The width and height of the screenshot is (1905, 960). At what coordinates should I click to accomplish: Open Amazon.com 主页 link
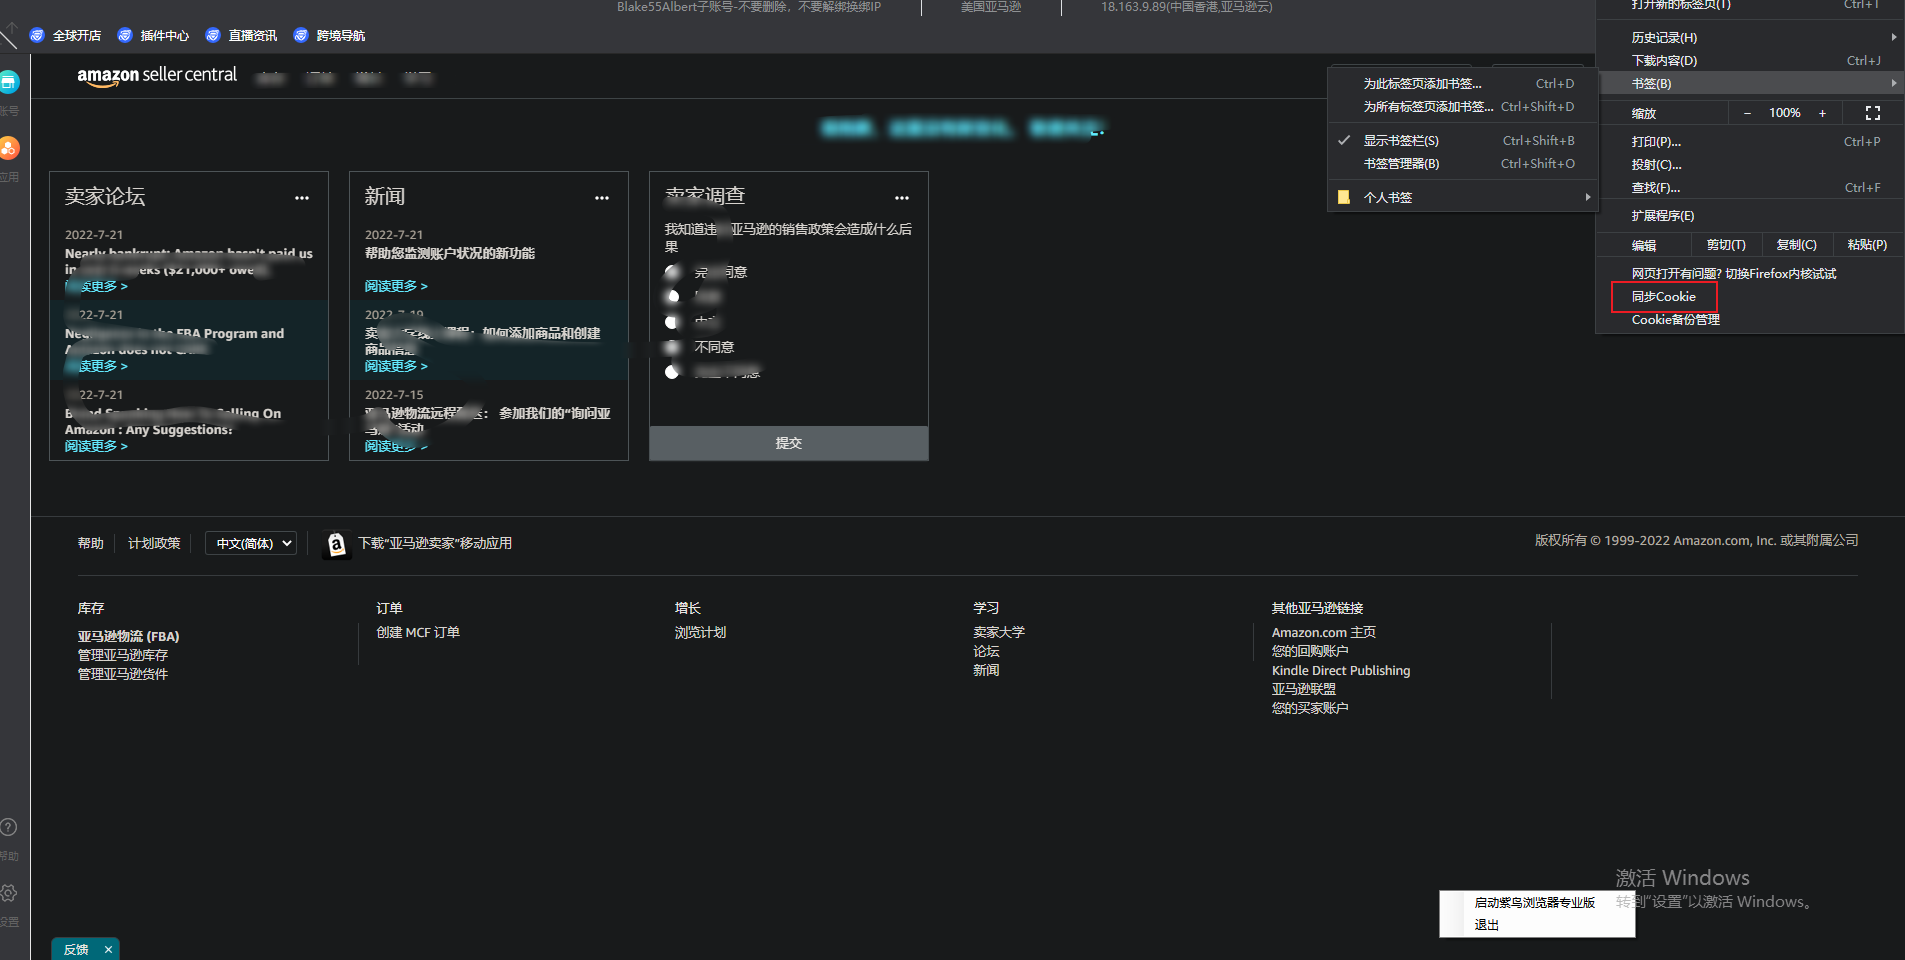click(1324, 632)
